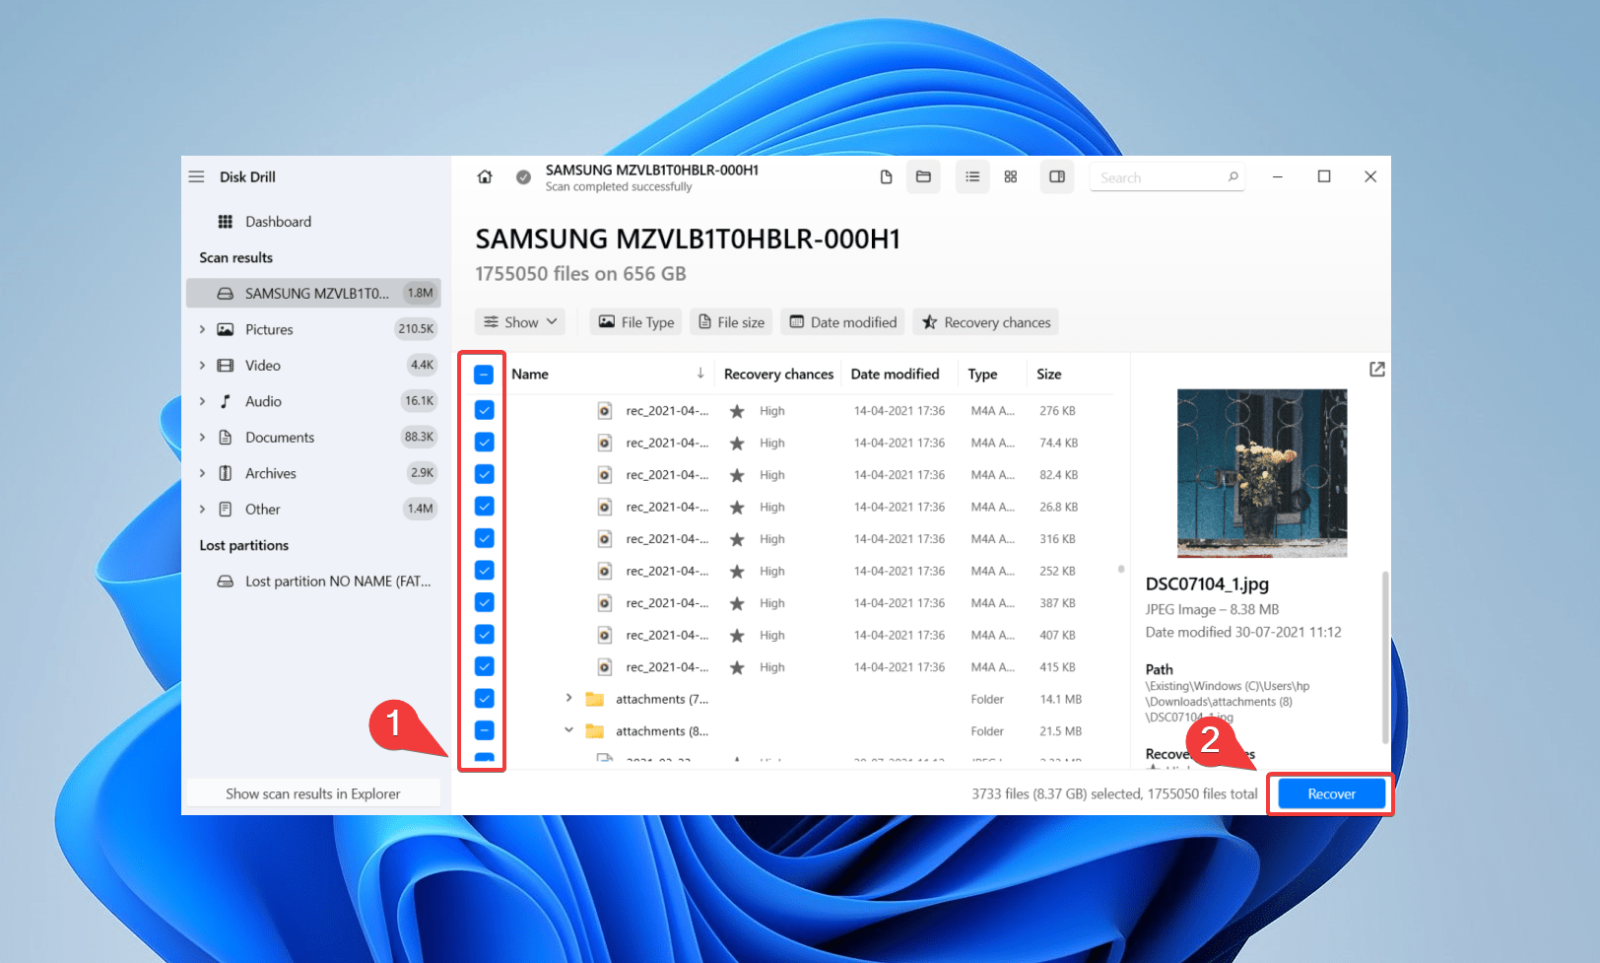Screen dimensions: 1600x963
Task: Expand the Pictures category
Action: pyautogui.click(x=202, y=329)
